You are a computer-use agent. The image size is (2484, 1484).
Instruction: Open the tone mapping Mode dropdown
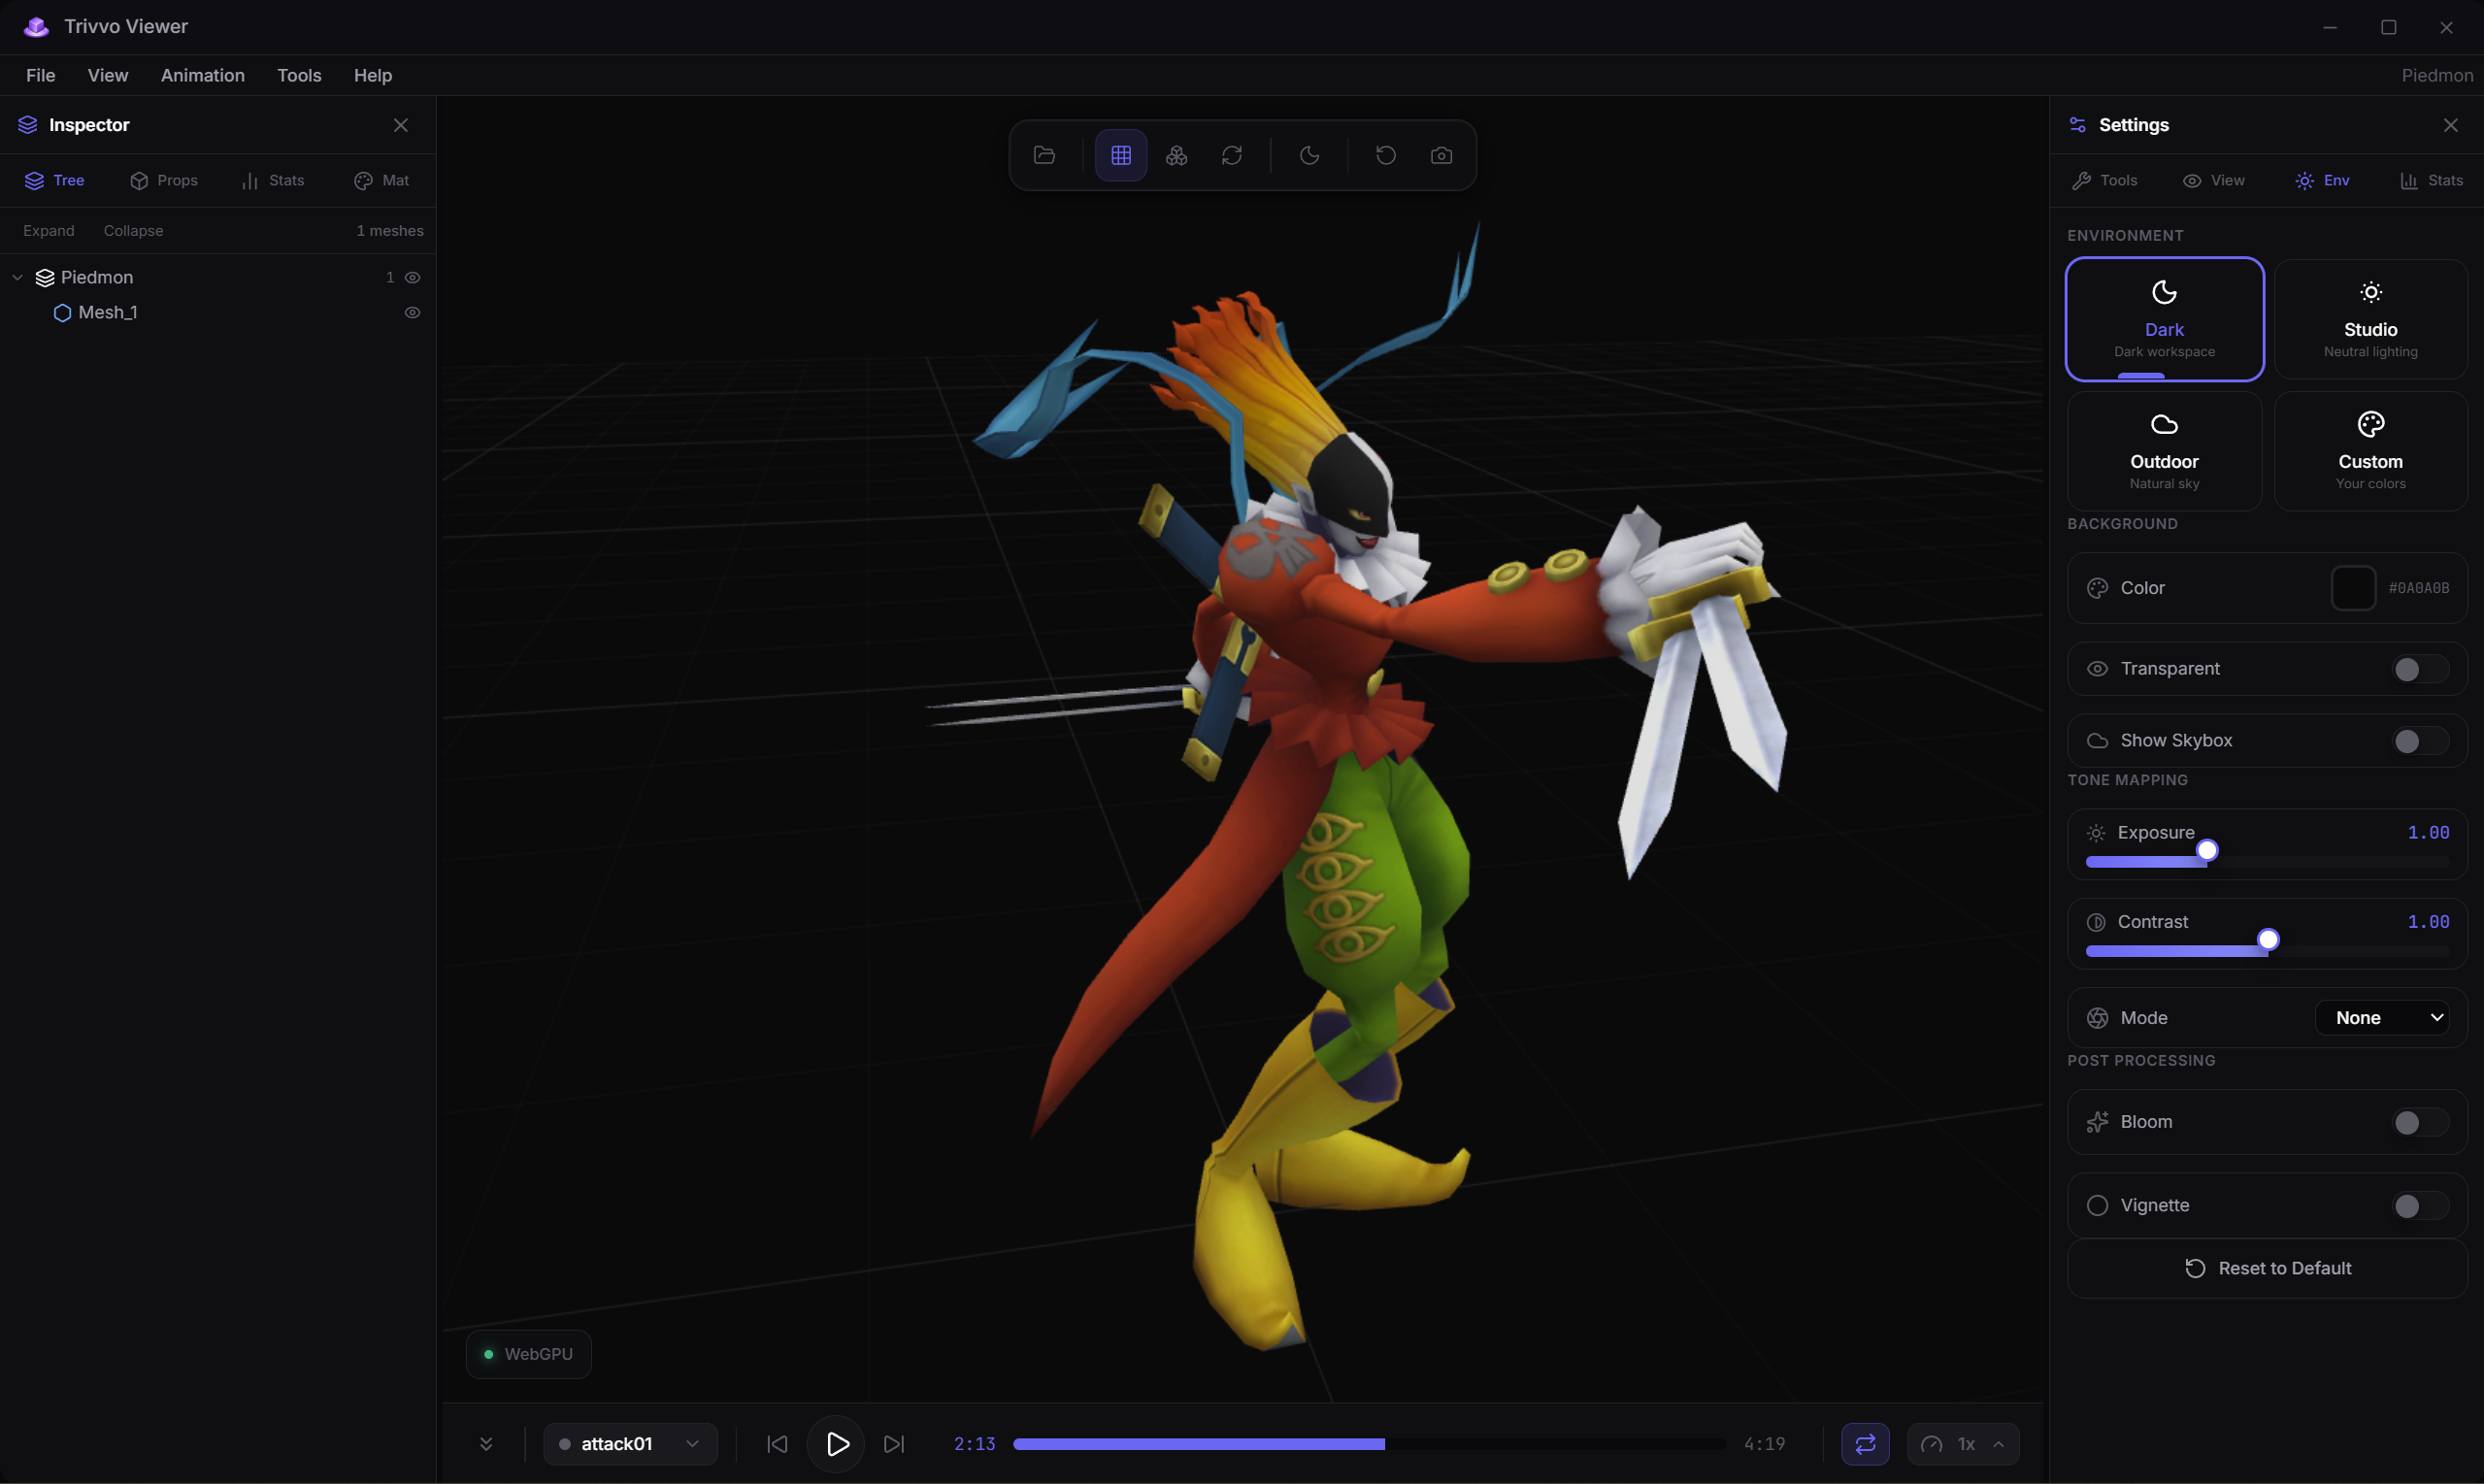2381,1017
